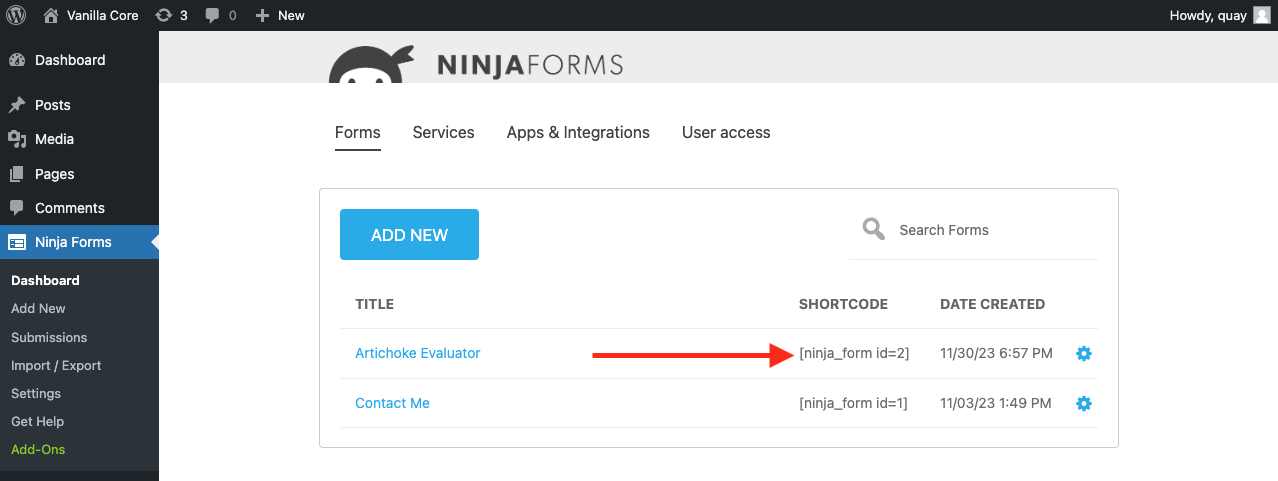1278x481 pixels.
Task: Sort forms by TITLE column
Action: pyautogui.click(x=375, y=304)
